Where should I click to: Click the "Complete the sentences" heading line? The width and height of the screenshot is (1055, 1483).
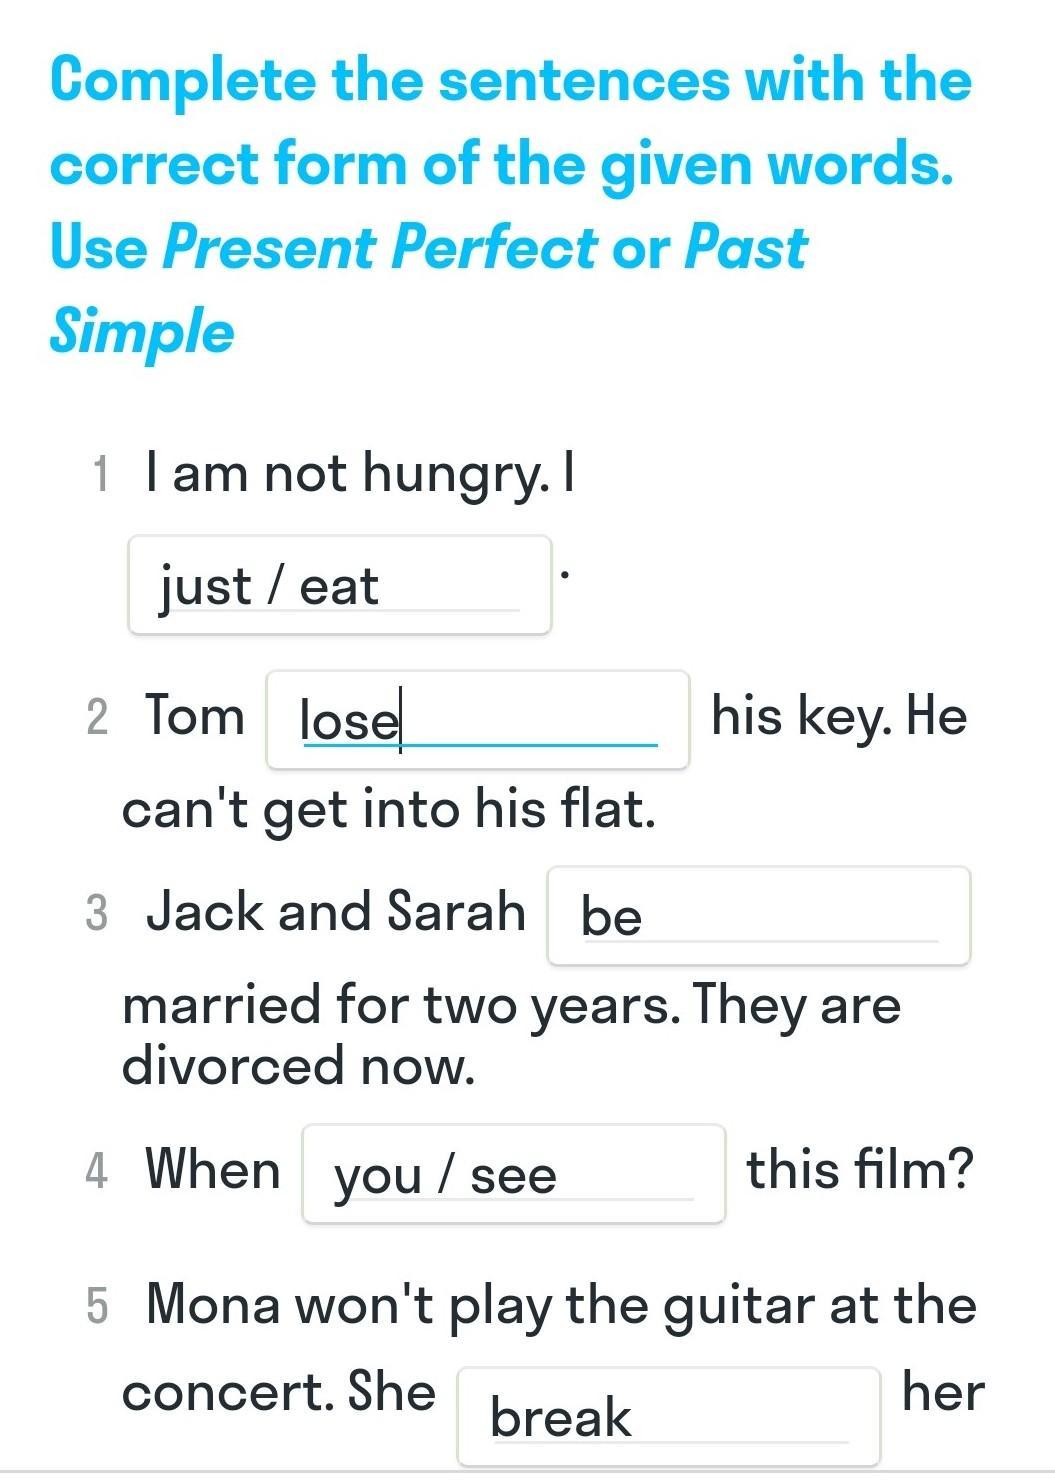point(511,80)
